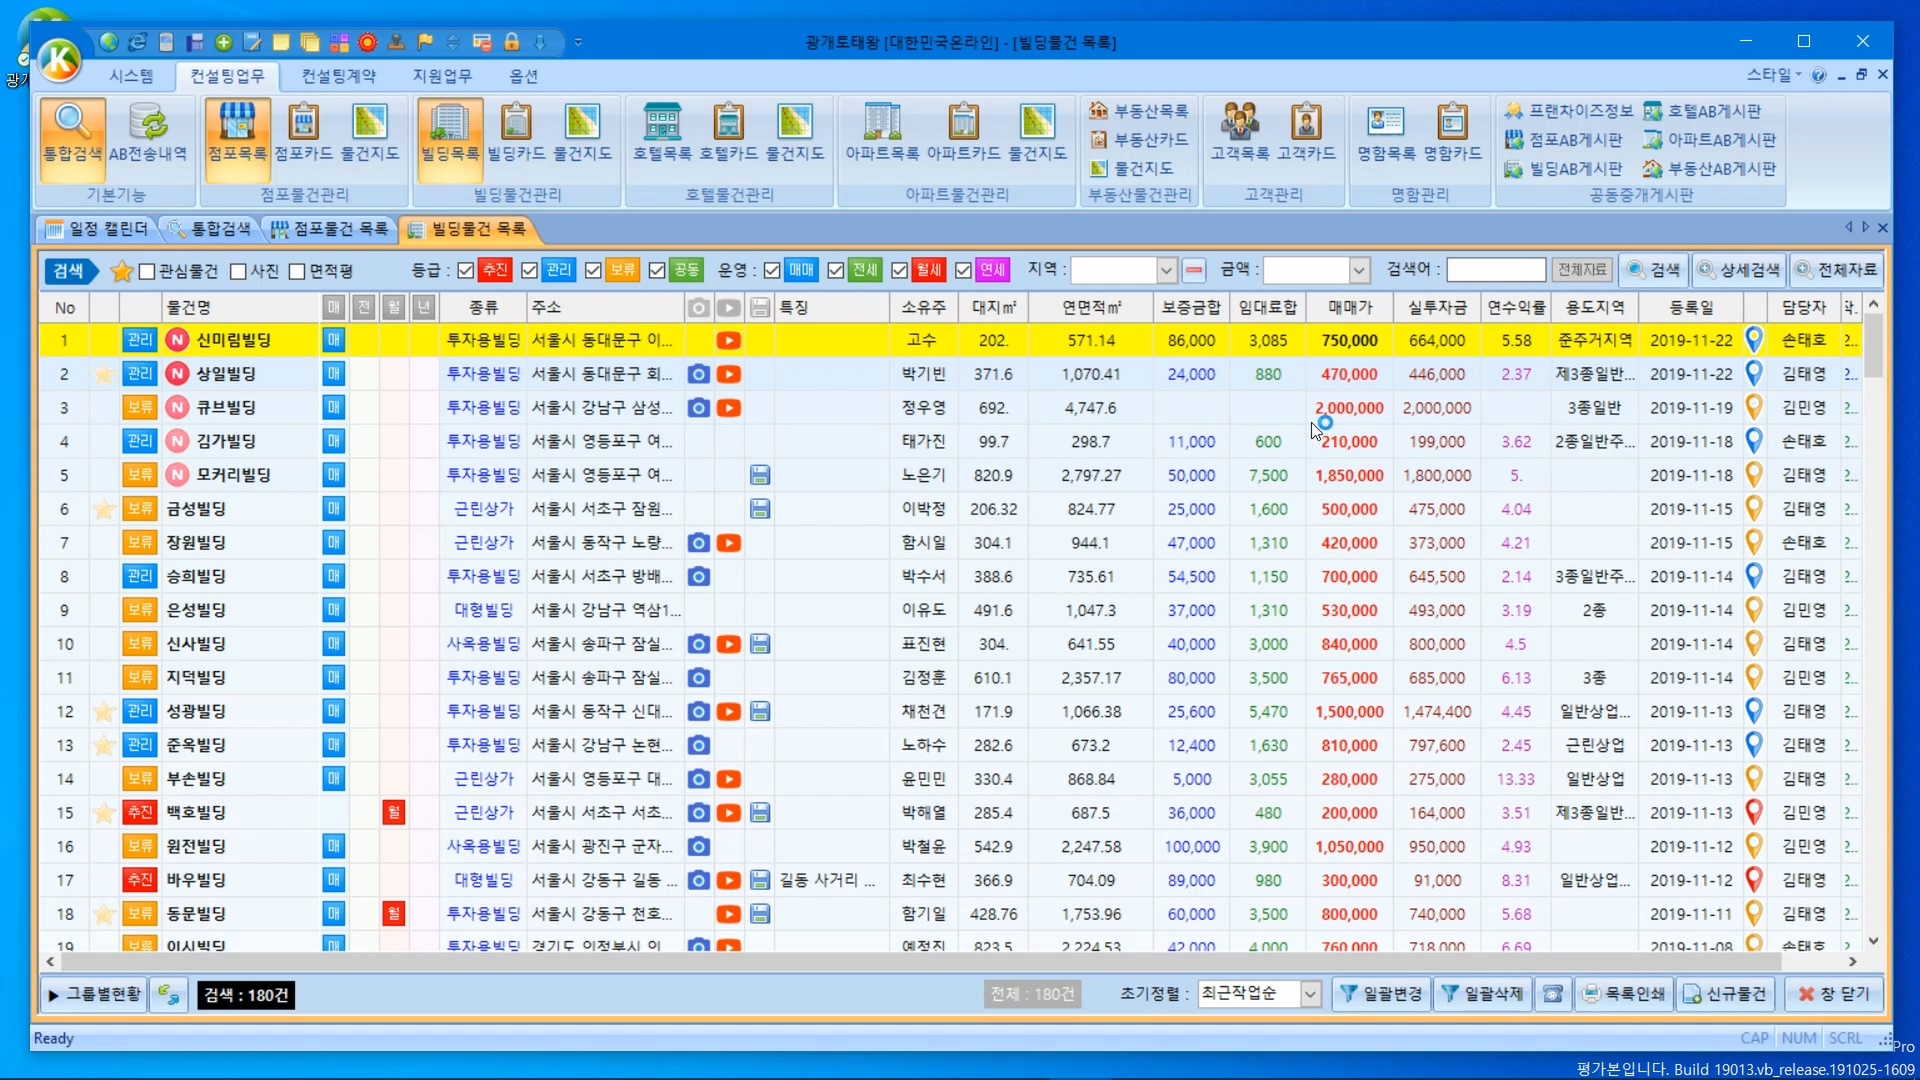Click the 상세검색 button
Image resolution: width=1920 pixels, height=1080 pixels.
[x=1739, y=270]
